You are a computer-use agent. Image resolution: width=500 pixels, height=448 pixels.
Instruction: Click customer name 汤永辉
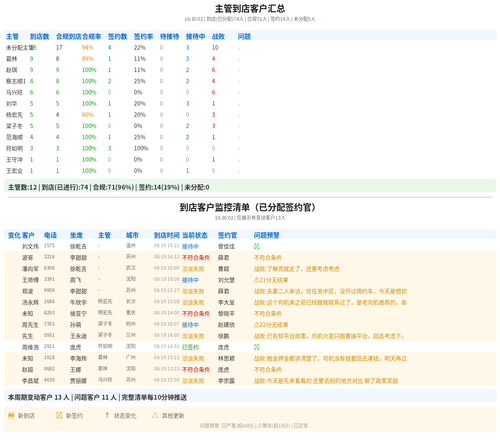(x=30, y=303)
